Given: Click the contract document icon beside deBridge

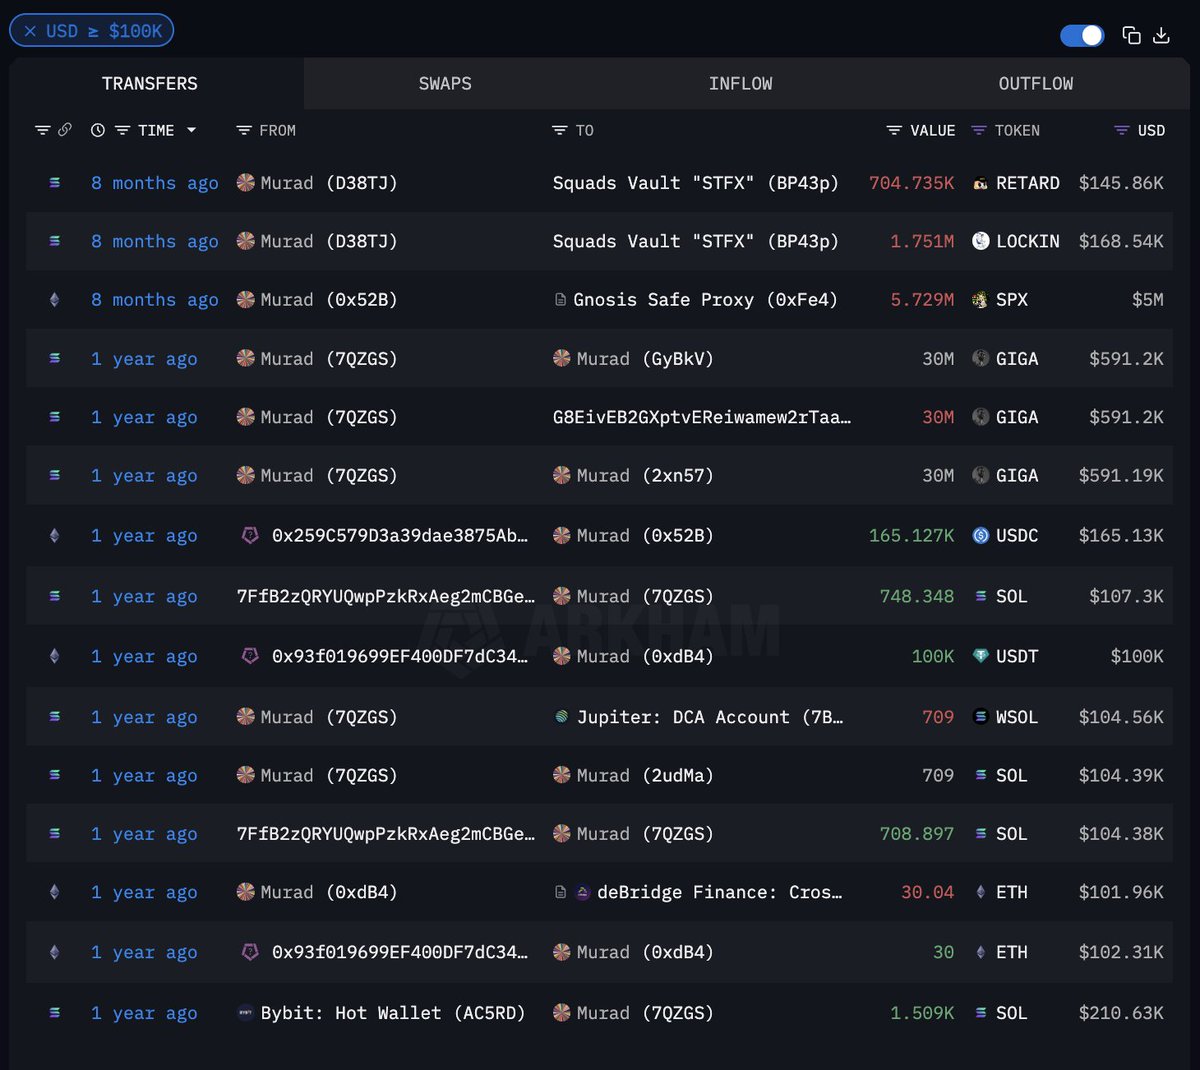Looking at the screenshot, I should point(560,892).
